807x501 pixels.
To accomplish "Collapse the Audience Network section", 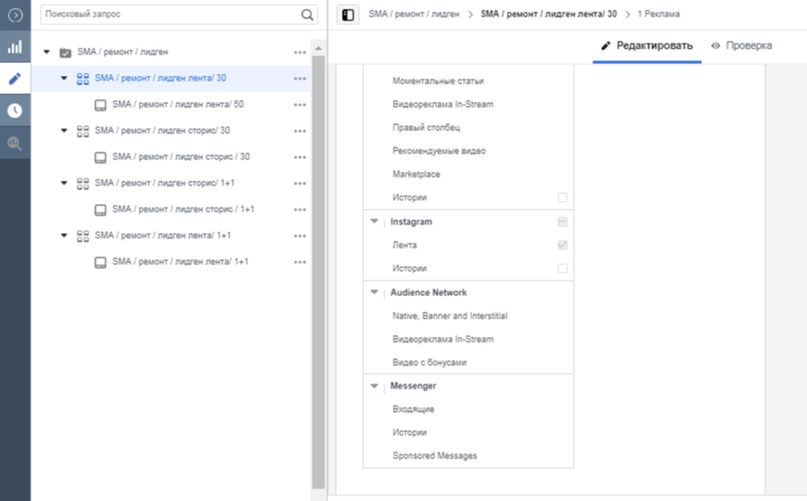I will (375, 293).
